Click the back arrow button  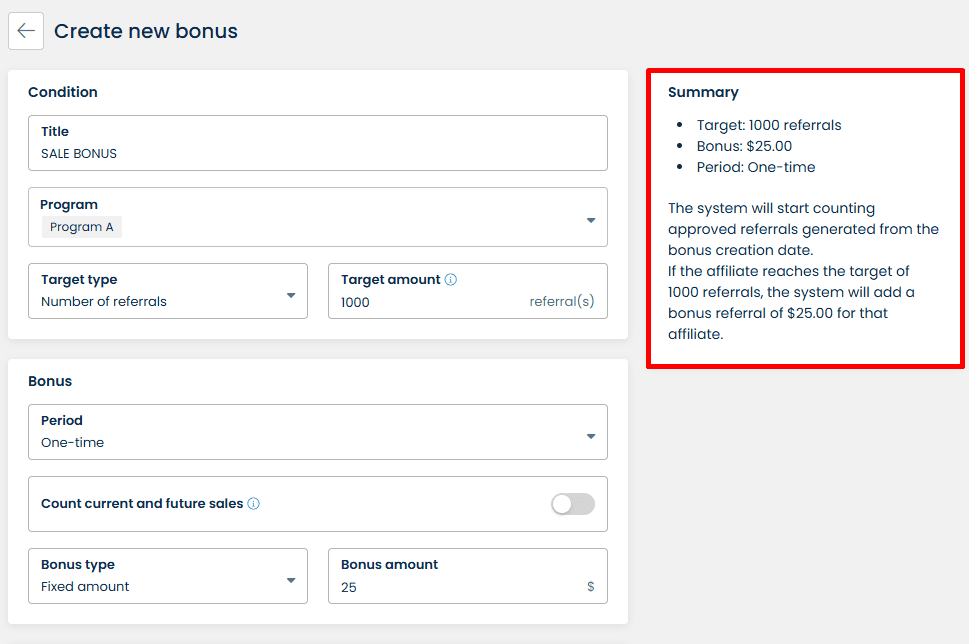(x=26, y=31)
